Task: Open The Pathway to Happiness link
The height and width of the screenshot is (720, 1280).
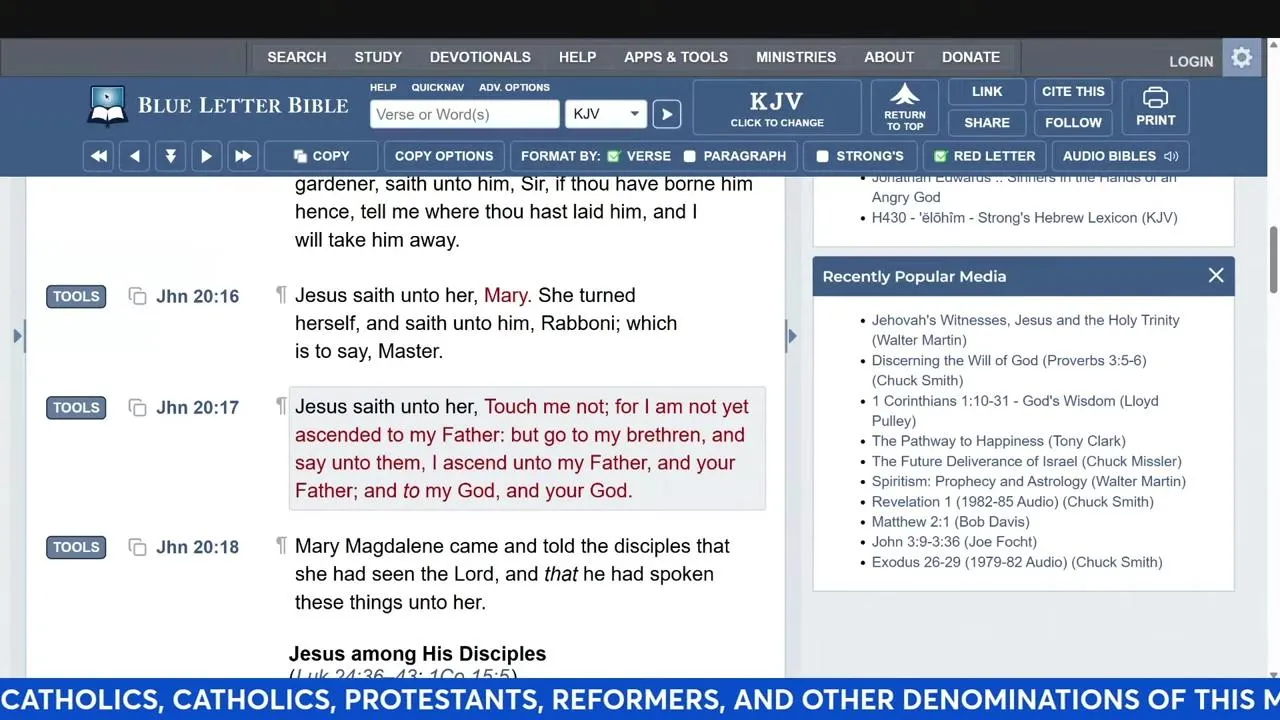Action: [x=998, y=441]
